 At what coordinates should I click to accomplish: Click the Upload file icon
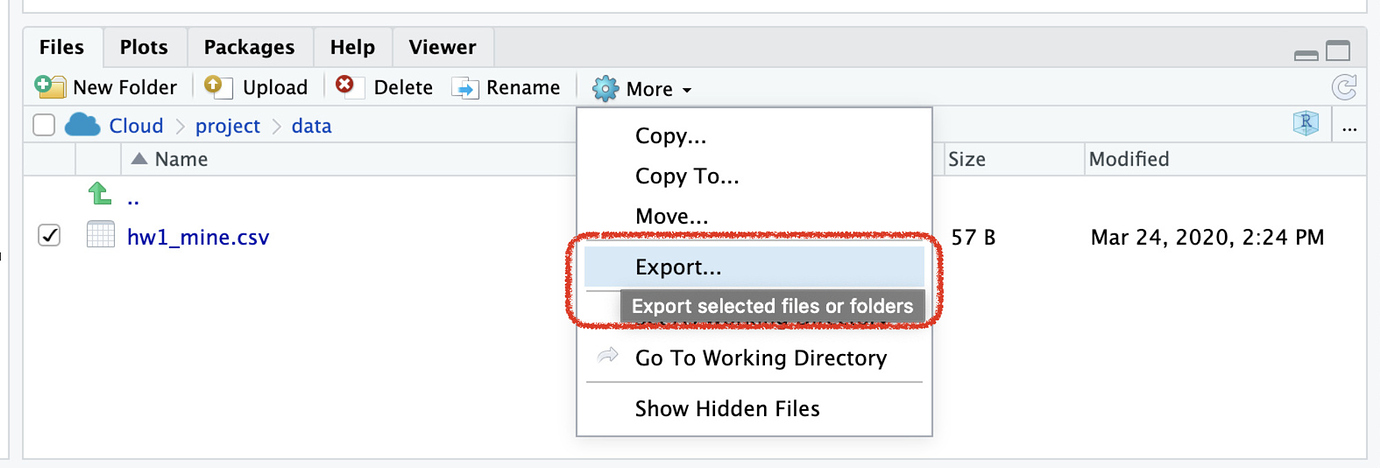click(218, 87)
